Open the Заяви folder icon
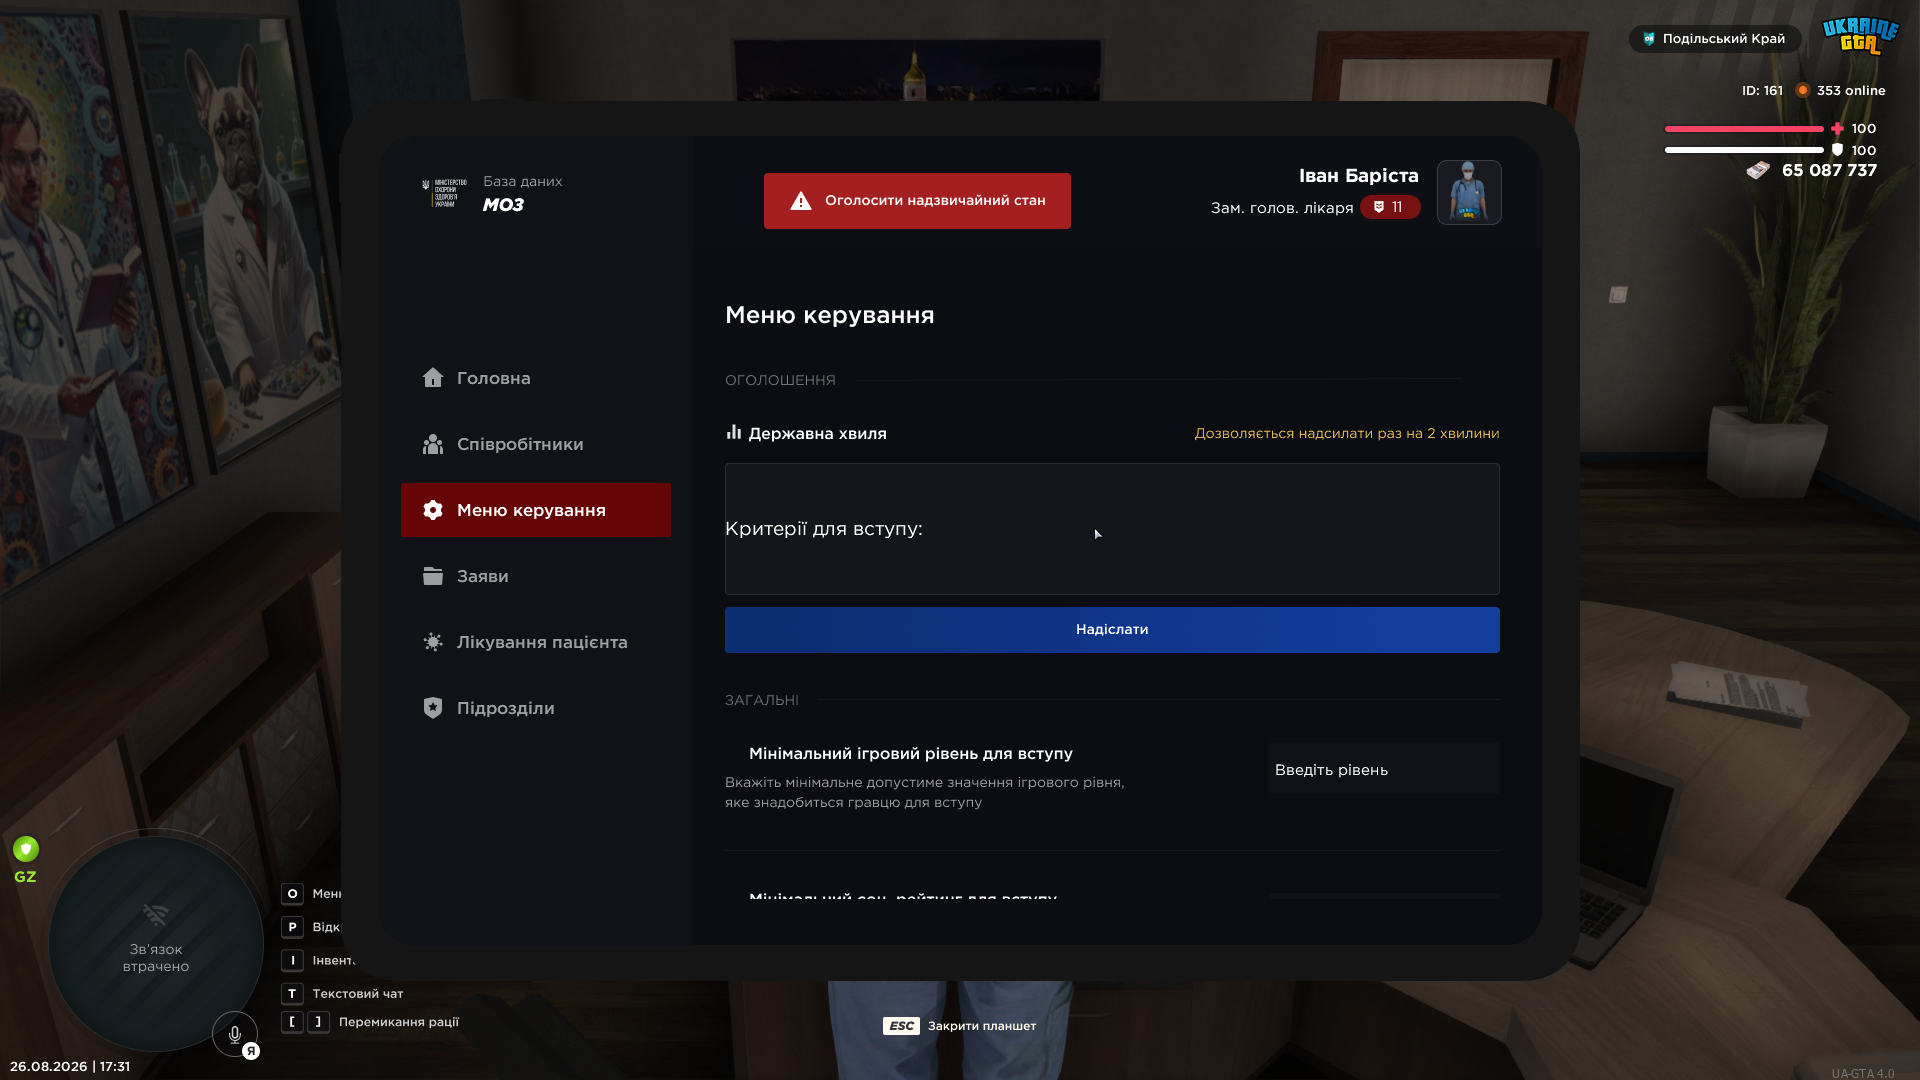The height and width of the screenshot is (1080, 1920). click(x=432, y=576)
